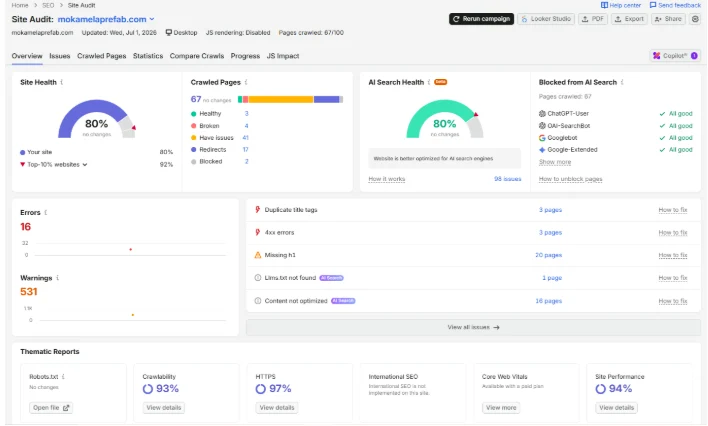Click View more under Core Web Vitals
The height and width of the screenshot is (426, 708).
(x=501, y=408)
